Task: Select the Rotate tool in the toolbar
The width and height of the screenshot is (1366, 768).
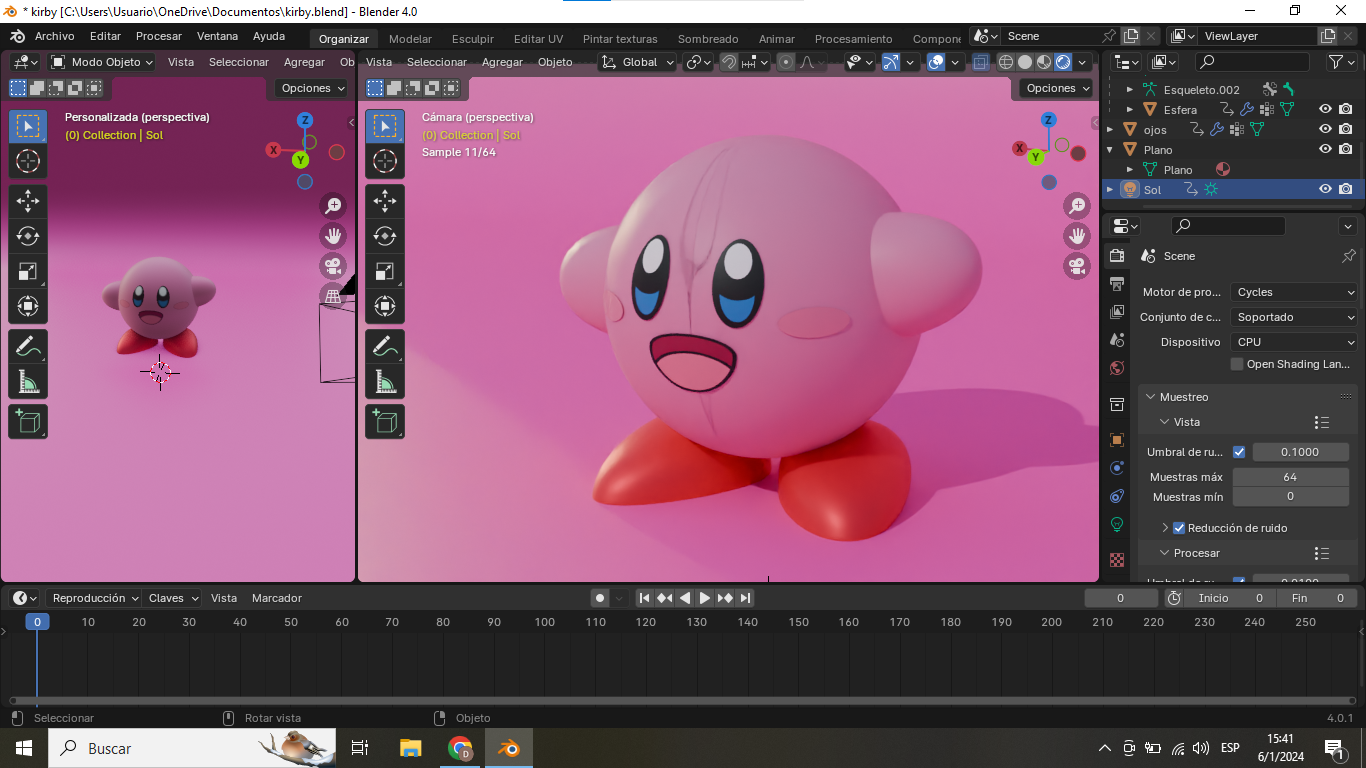Action: pyautogui.click(x=28, y=236)
